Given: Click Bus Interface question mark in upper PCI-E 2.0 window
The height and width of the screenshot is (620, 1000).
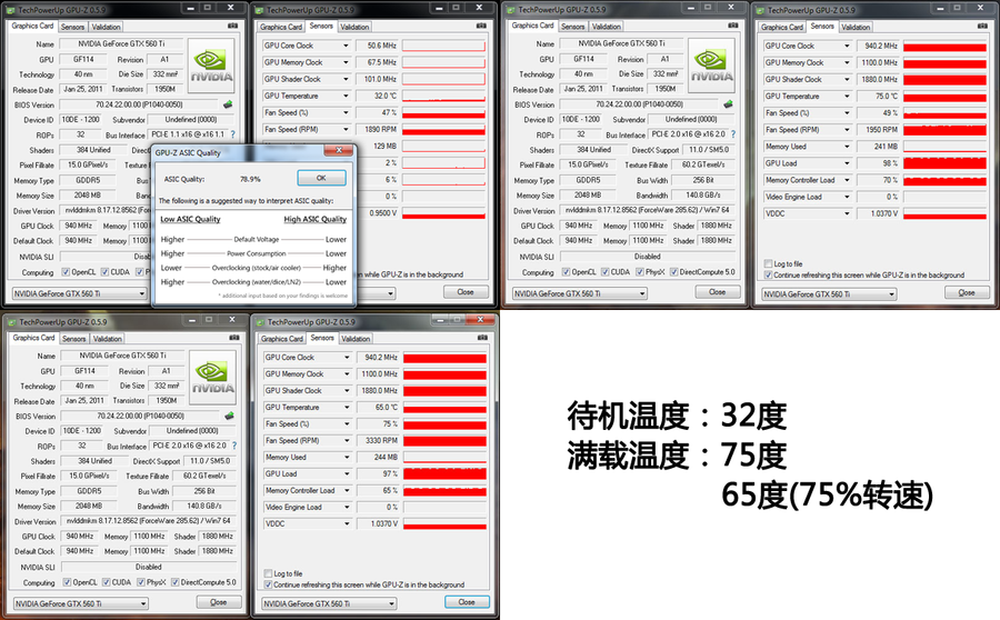Looking at the screenshot, I should pyautogui.click(x=733, y=134).
